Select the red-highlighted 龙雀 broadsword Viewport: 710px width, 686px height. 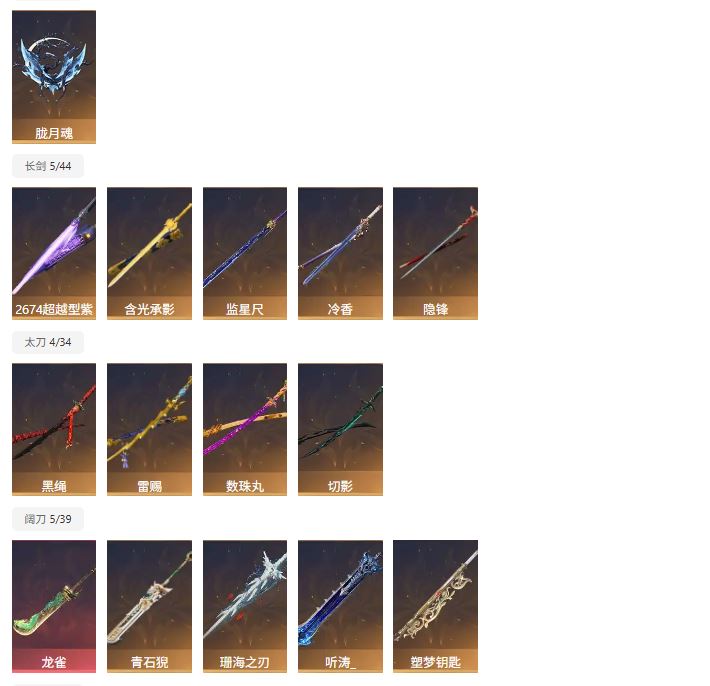54,606
